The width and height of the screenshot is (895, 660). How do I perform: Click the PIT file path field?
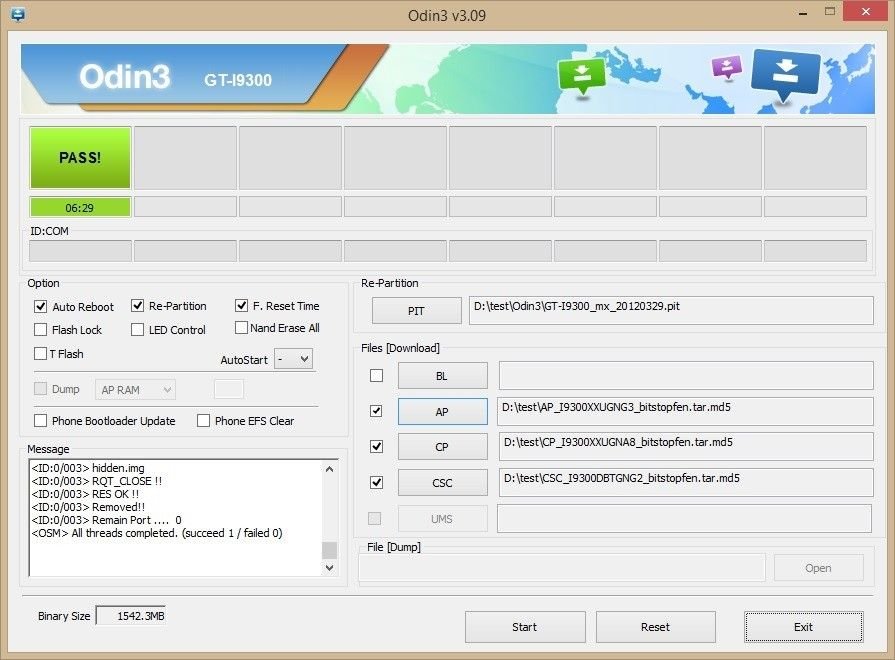[671, 310]
